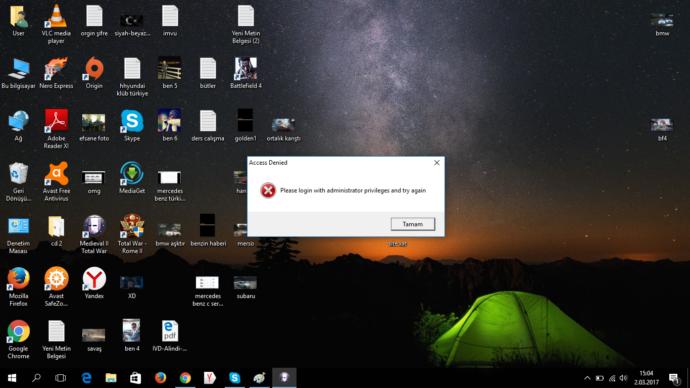The width and height of the screenshot is (690, 388).
Task: Open the Windows Start menu
Action: click(12, 378)
